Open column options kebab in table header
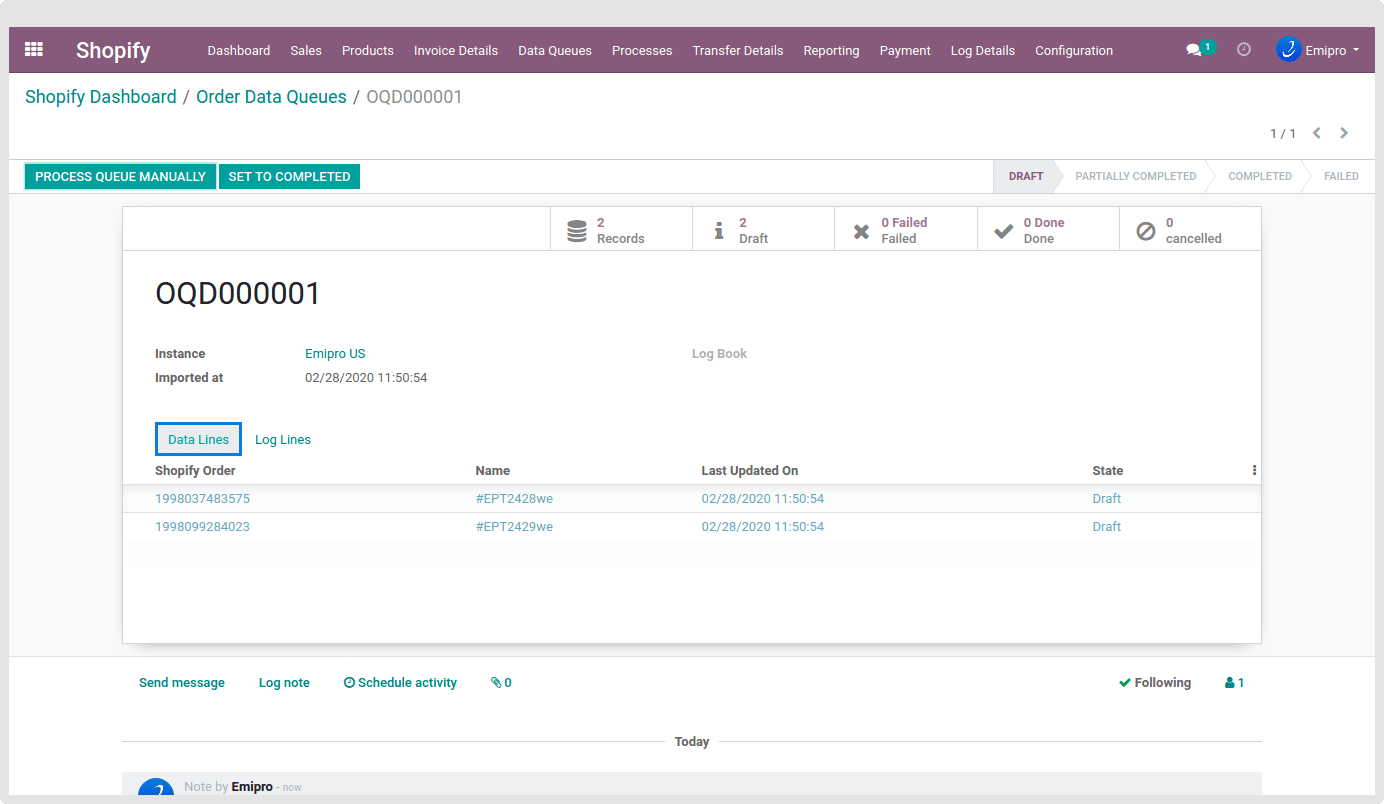 coord(1254,470)
